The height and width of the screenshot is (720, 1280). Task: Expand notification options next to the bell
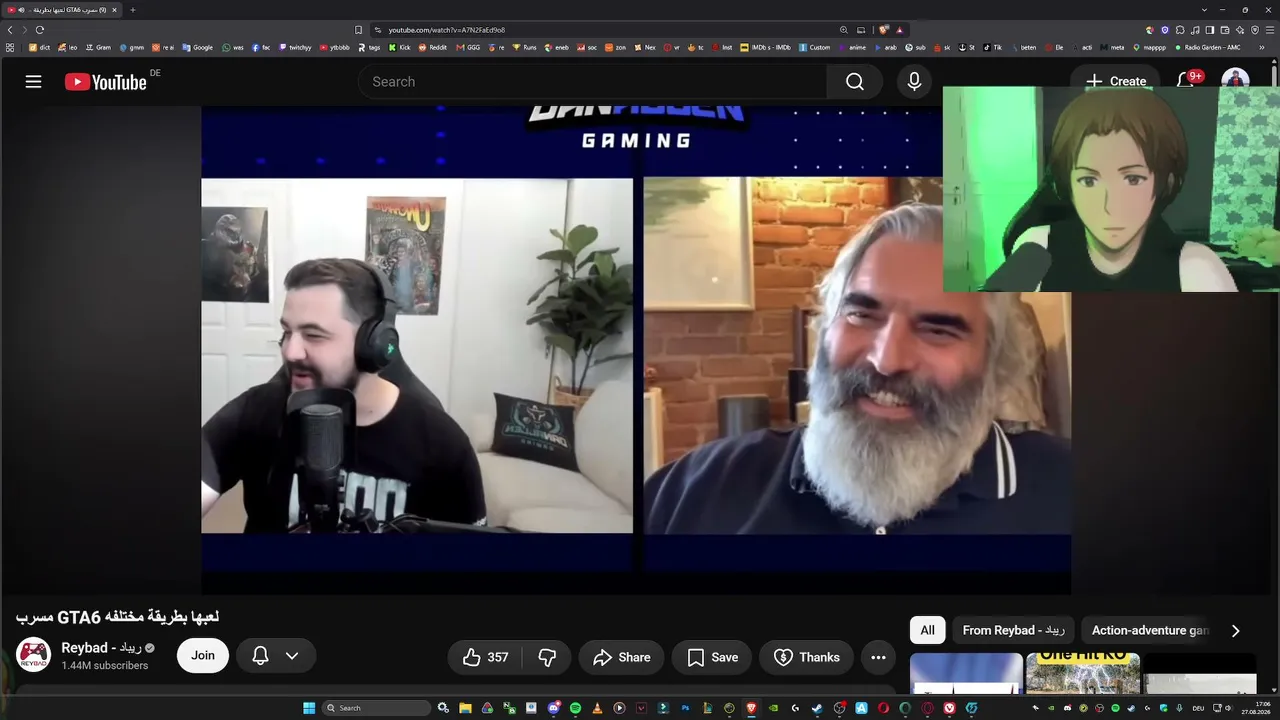(x=292, y=656)
